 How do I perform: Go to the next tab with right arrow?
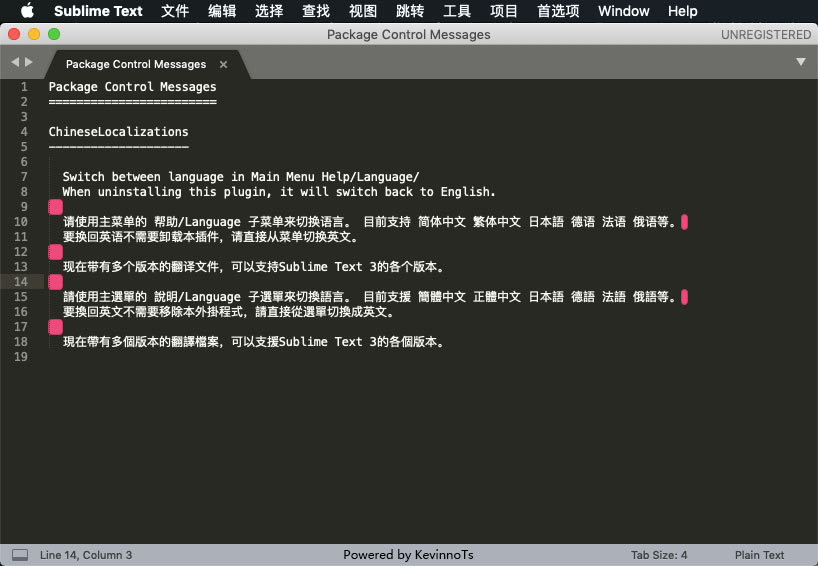[29, 62]
